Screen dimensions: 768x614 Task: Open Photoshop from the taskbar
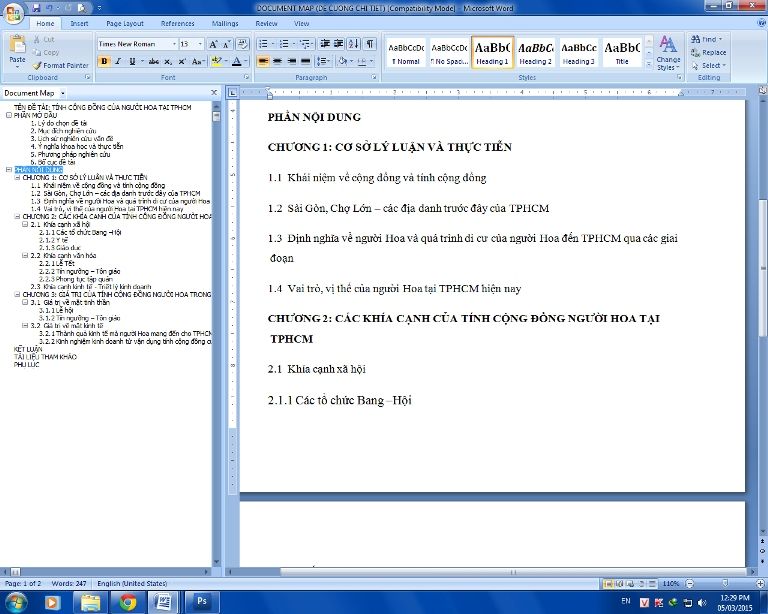coord(200,601)
